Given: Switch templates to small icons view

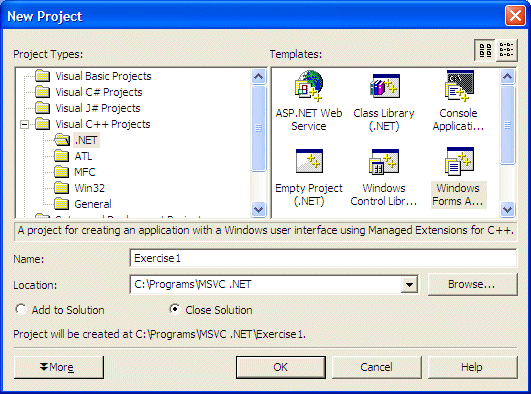Looking at the screenshot, I should pyautogui.click(x=507, y=50).
